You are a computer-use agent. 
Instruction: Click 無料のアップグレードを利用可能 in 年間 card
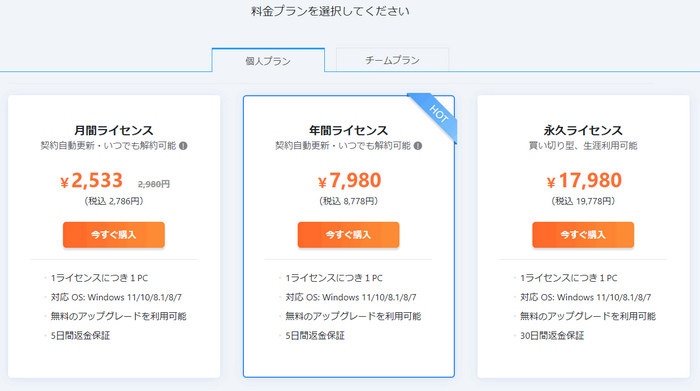(x=353, y=316)
